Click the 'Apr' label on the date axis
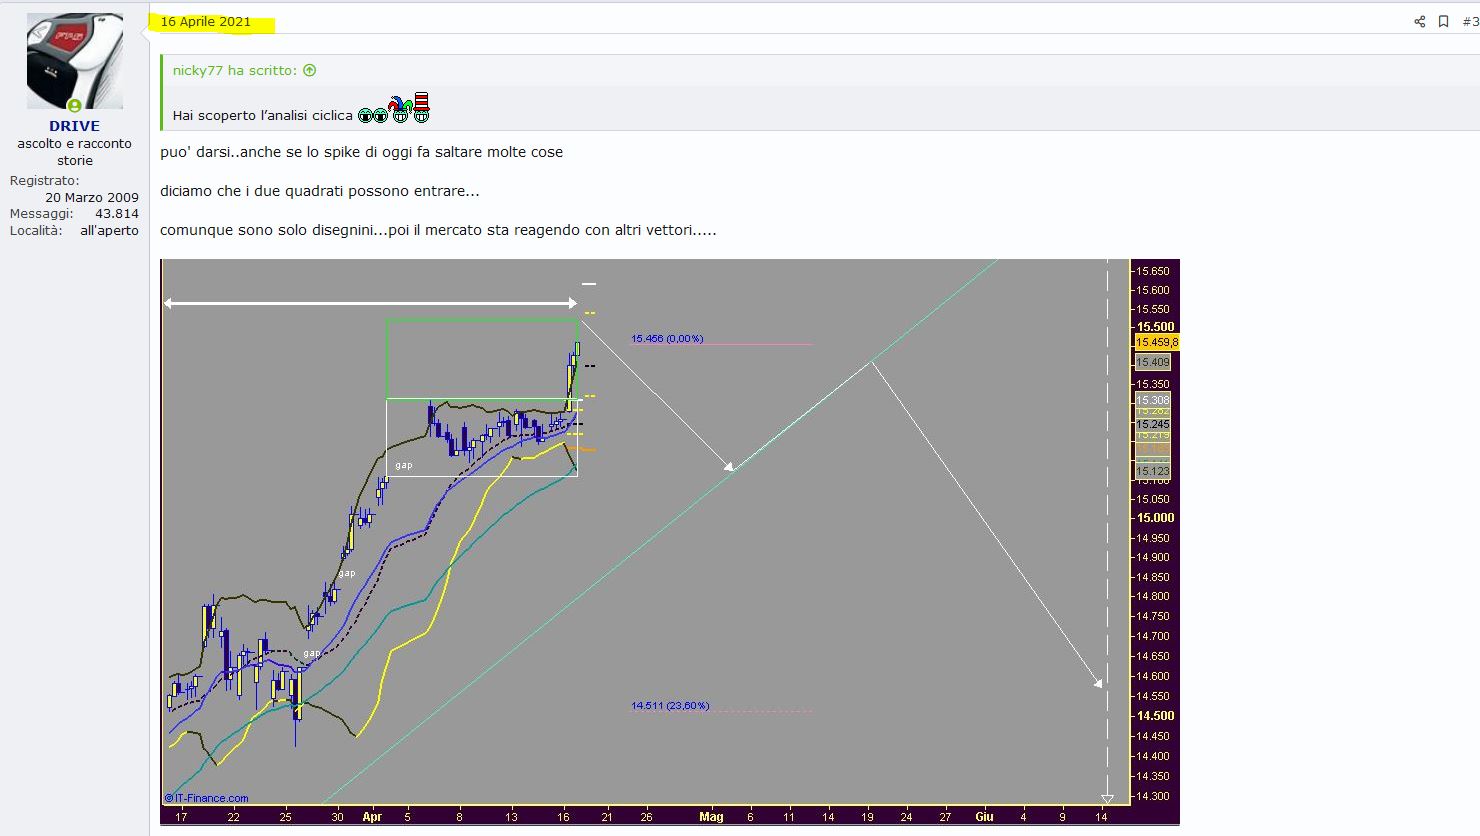This screenshot has width=1480, height=836. coord(372,816)
